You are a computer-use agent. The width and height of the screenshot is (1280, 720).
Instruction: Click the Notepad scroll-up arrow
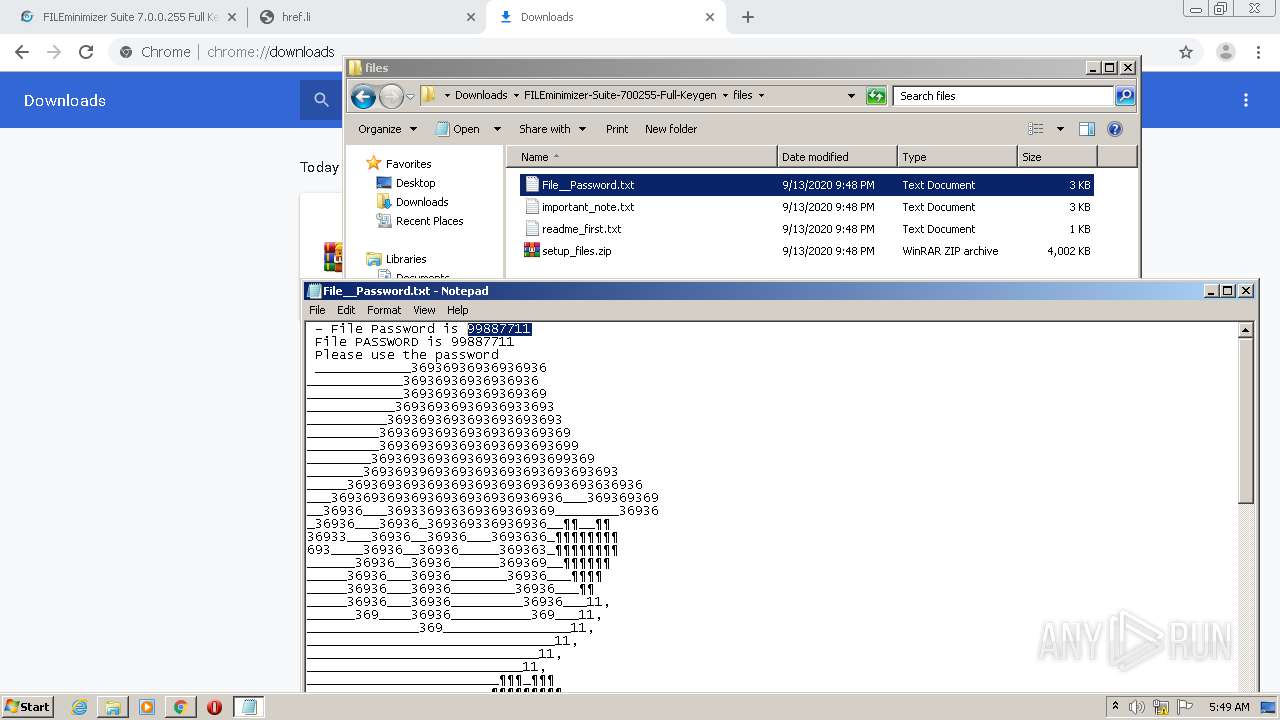[1245, 330]
